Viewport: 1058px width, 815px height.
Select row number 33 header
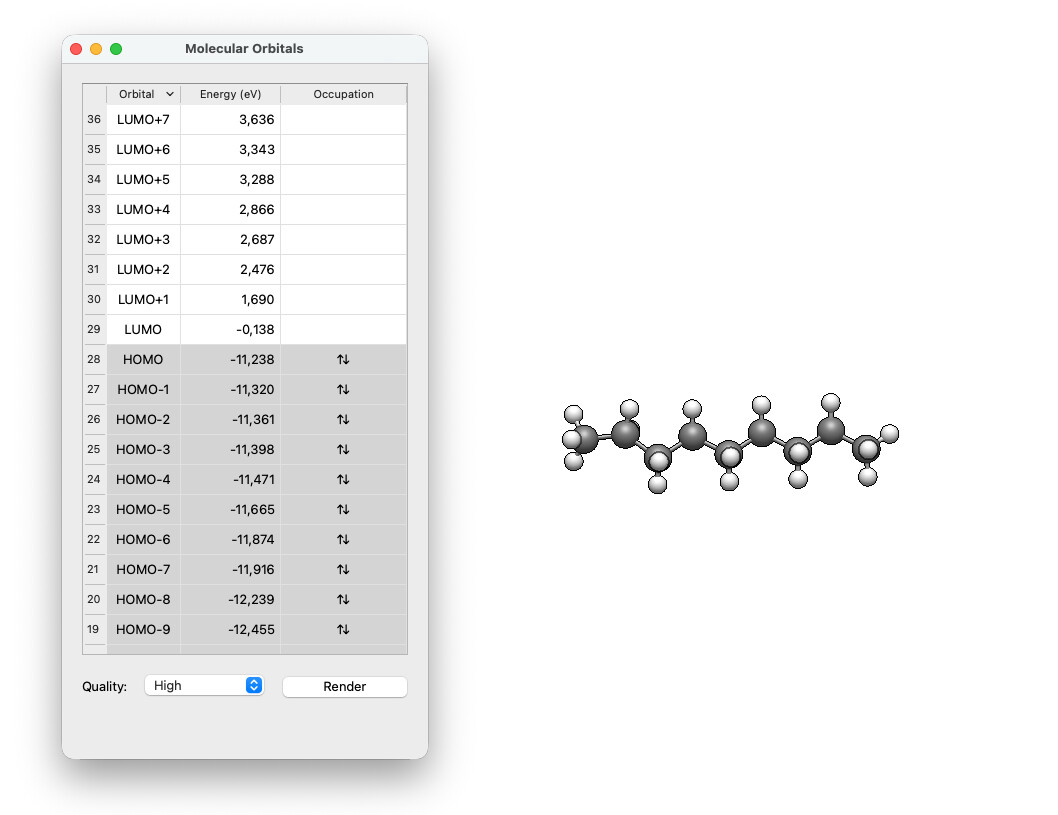(x=94, y=209)
